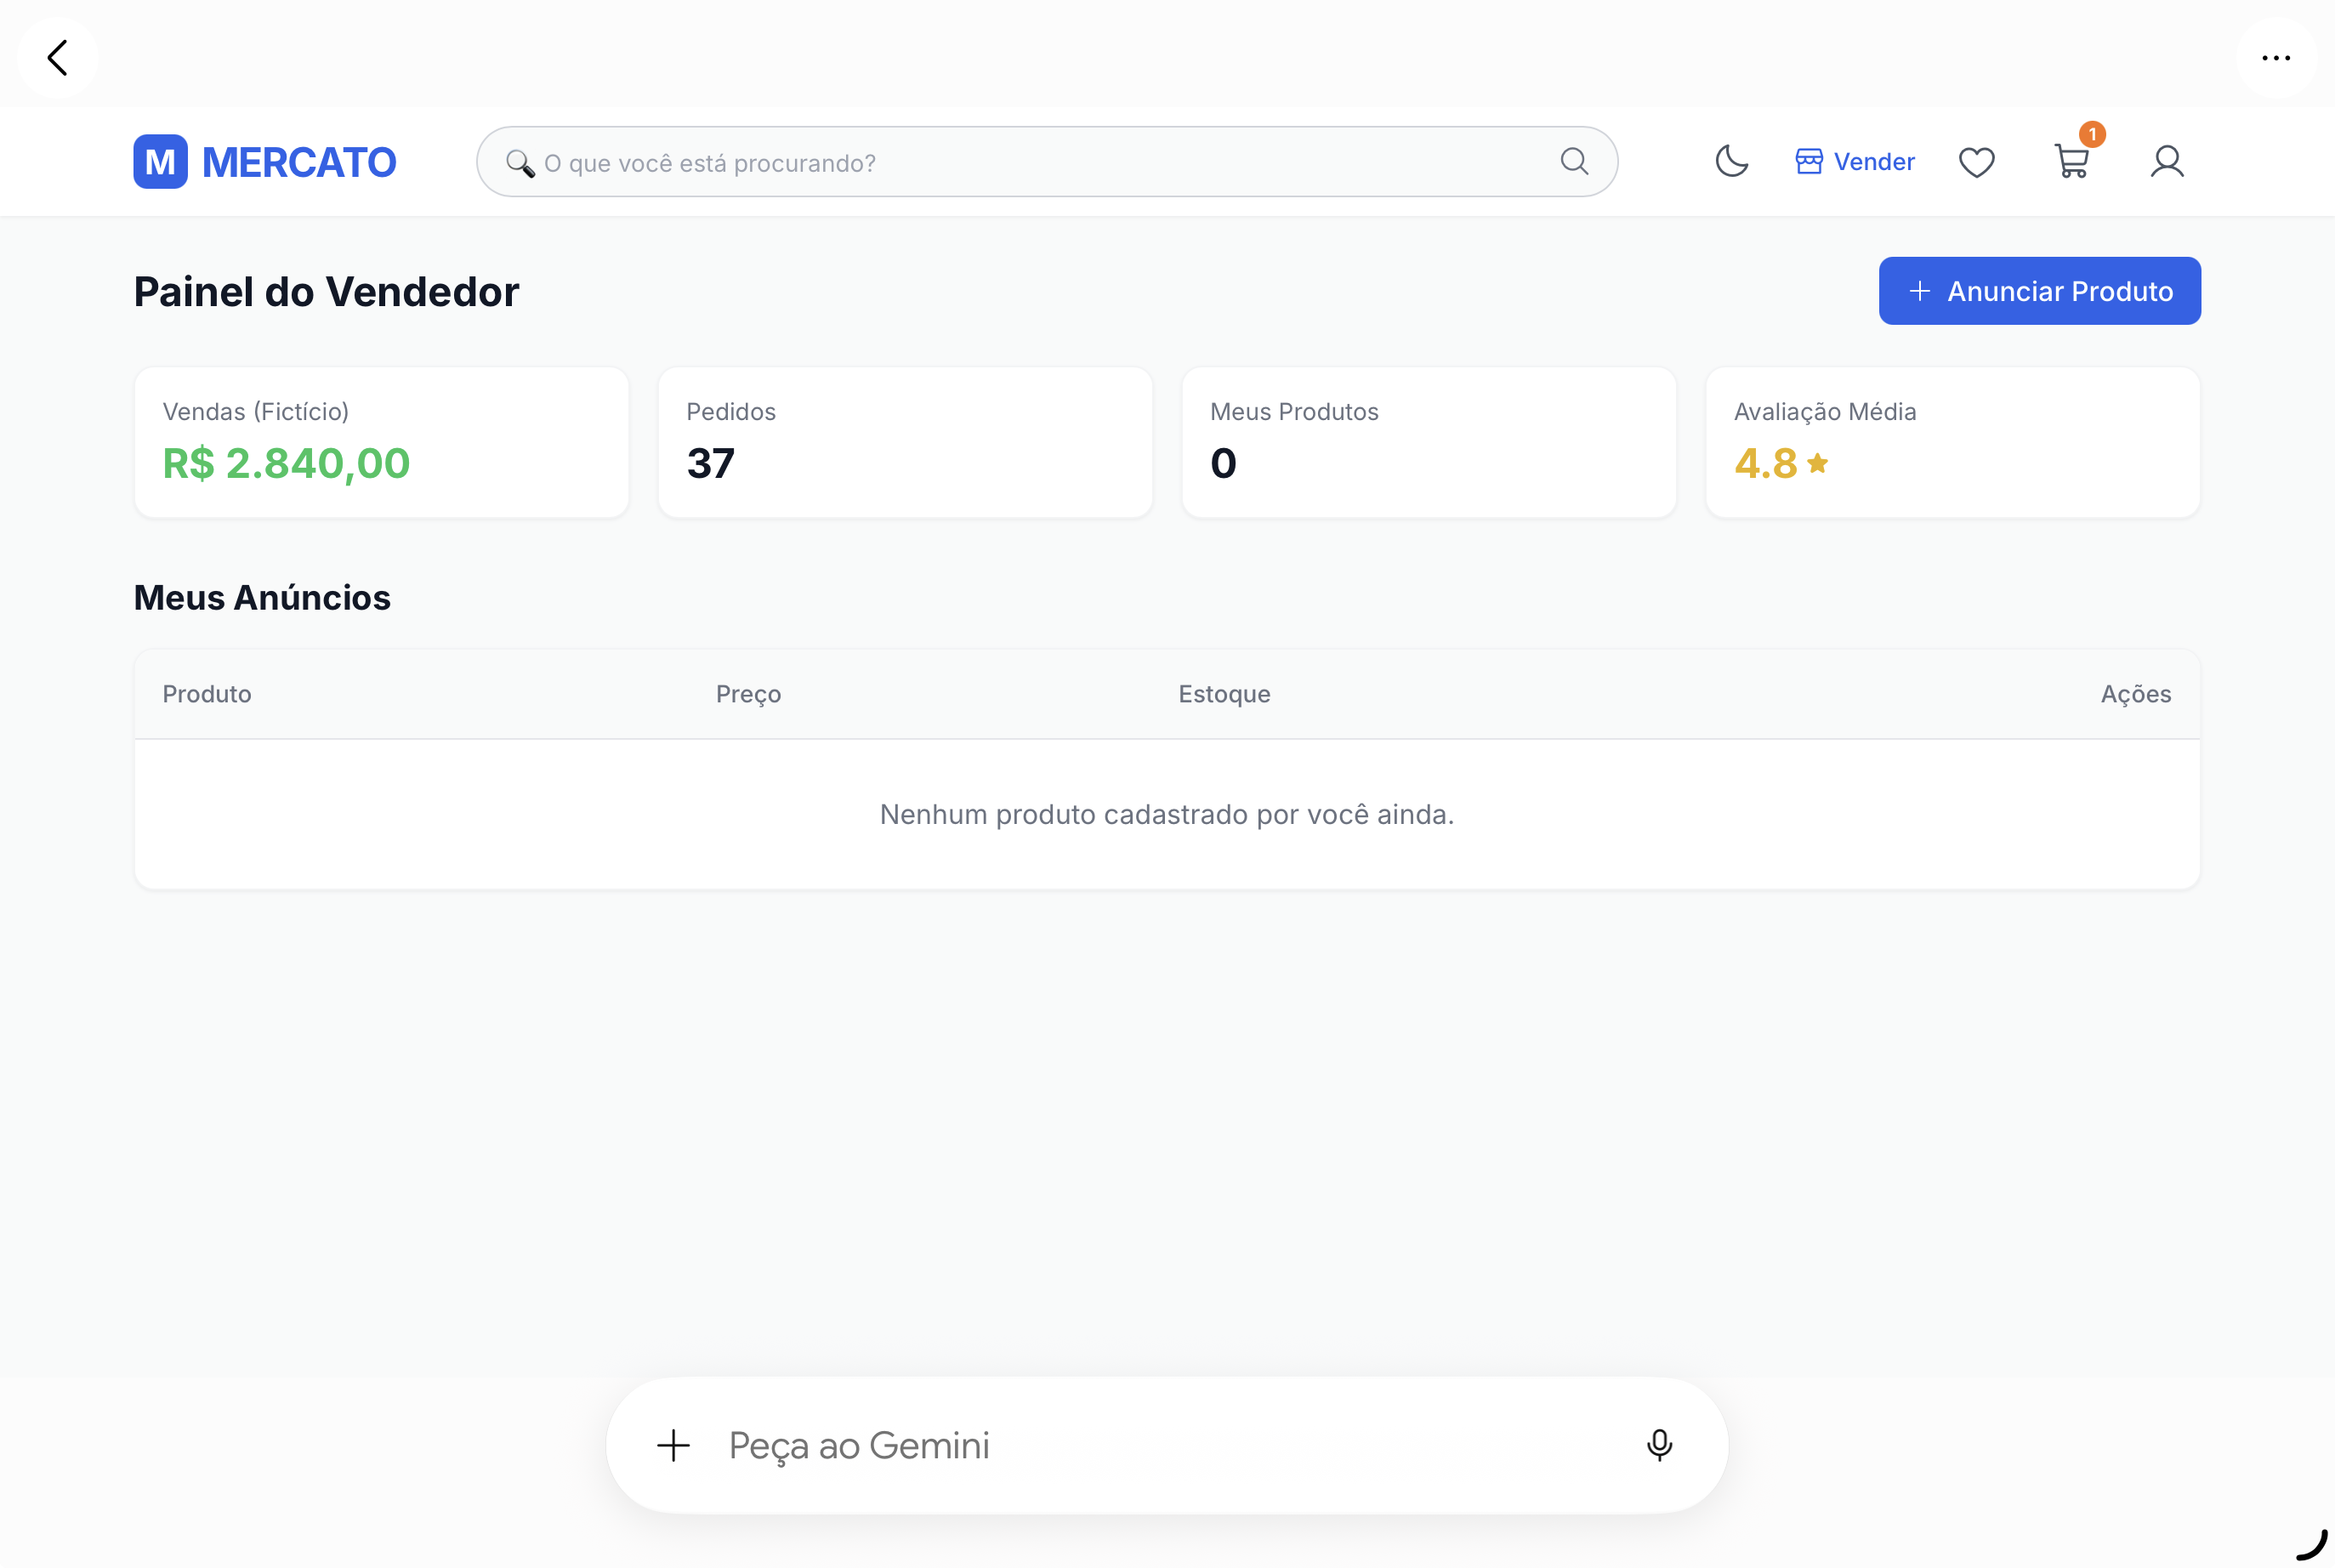
Task: Click the storefront icon beside Vender
Action: [x=1809, y=162]
